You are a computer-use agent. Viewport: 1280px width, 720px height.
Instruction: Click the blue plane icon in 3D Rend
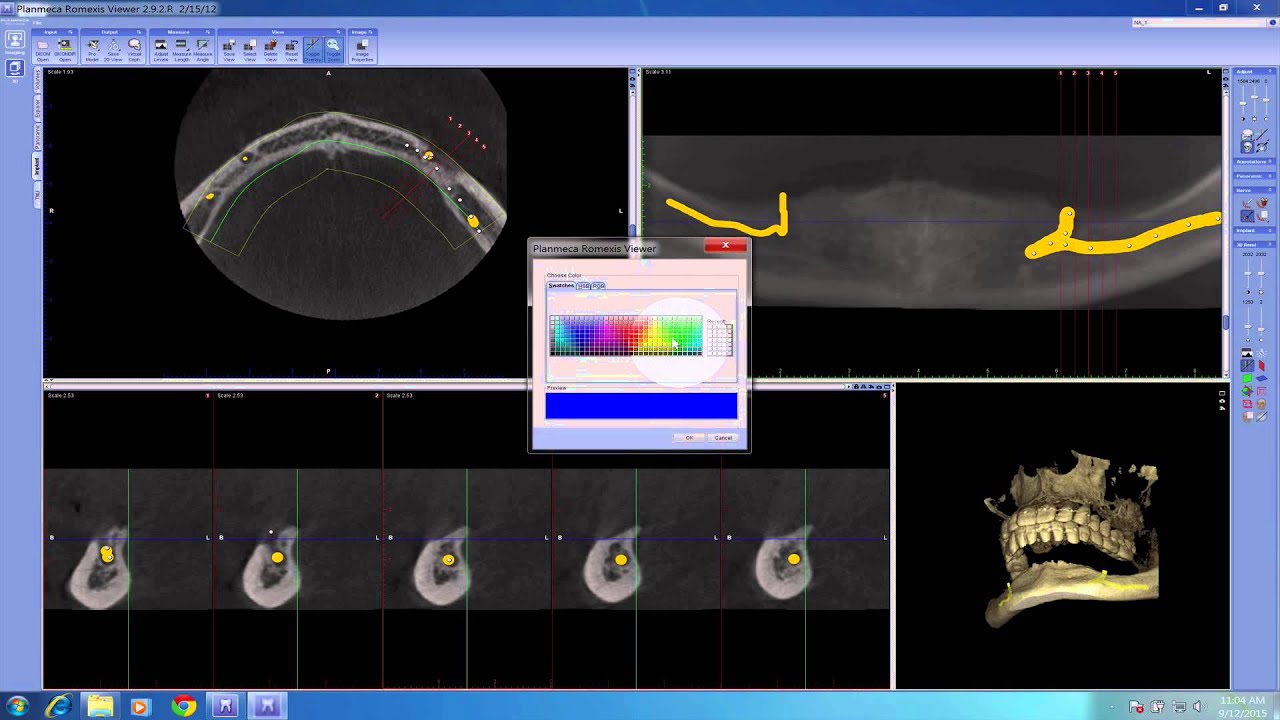point(1262,378)
